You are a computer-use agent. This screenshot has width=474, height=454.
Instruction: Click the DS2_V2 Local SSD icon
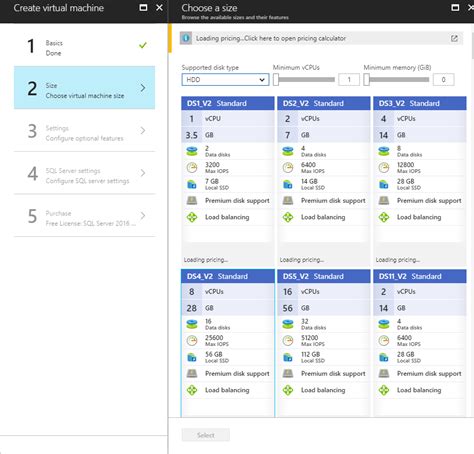[288, 184]
